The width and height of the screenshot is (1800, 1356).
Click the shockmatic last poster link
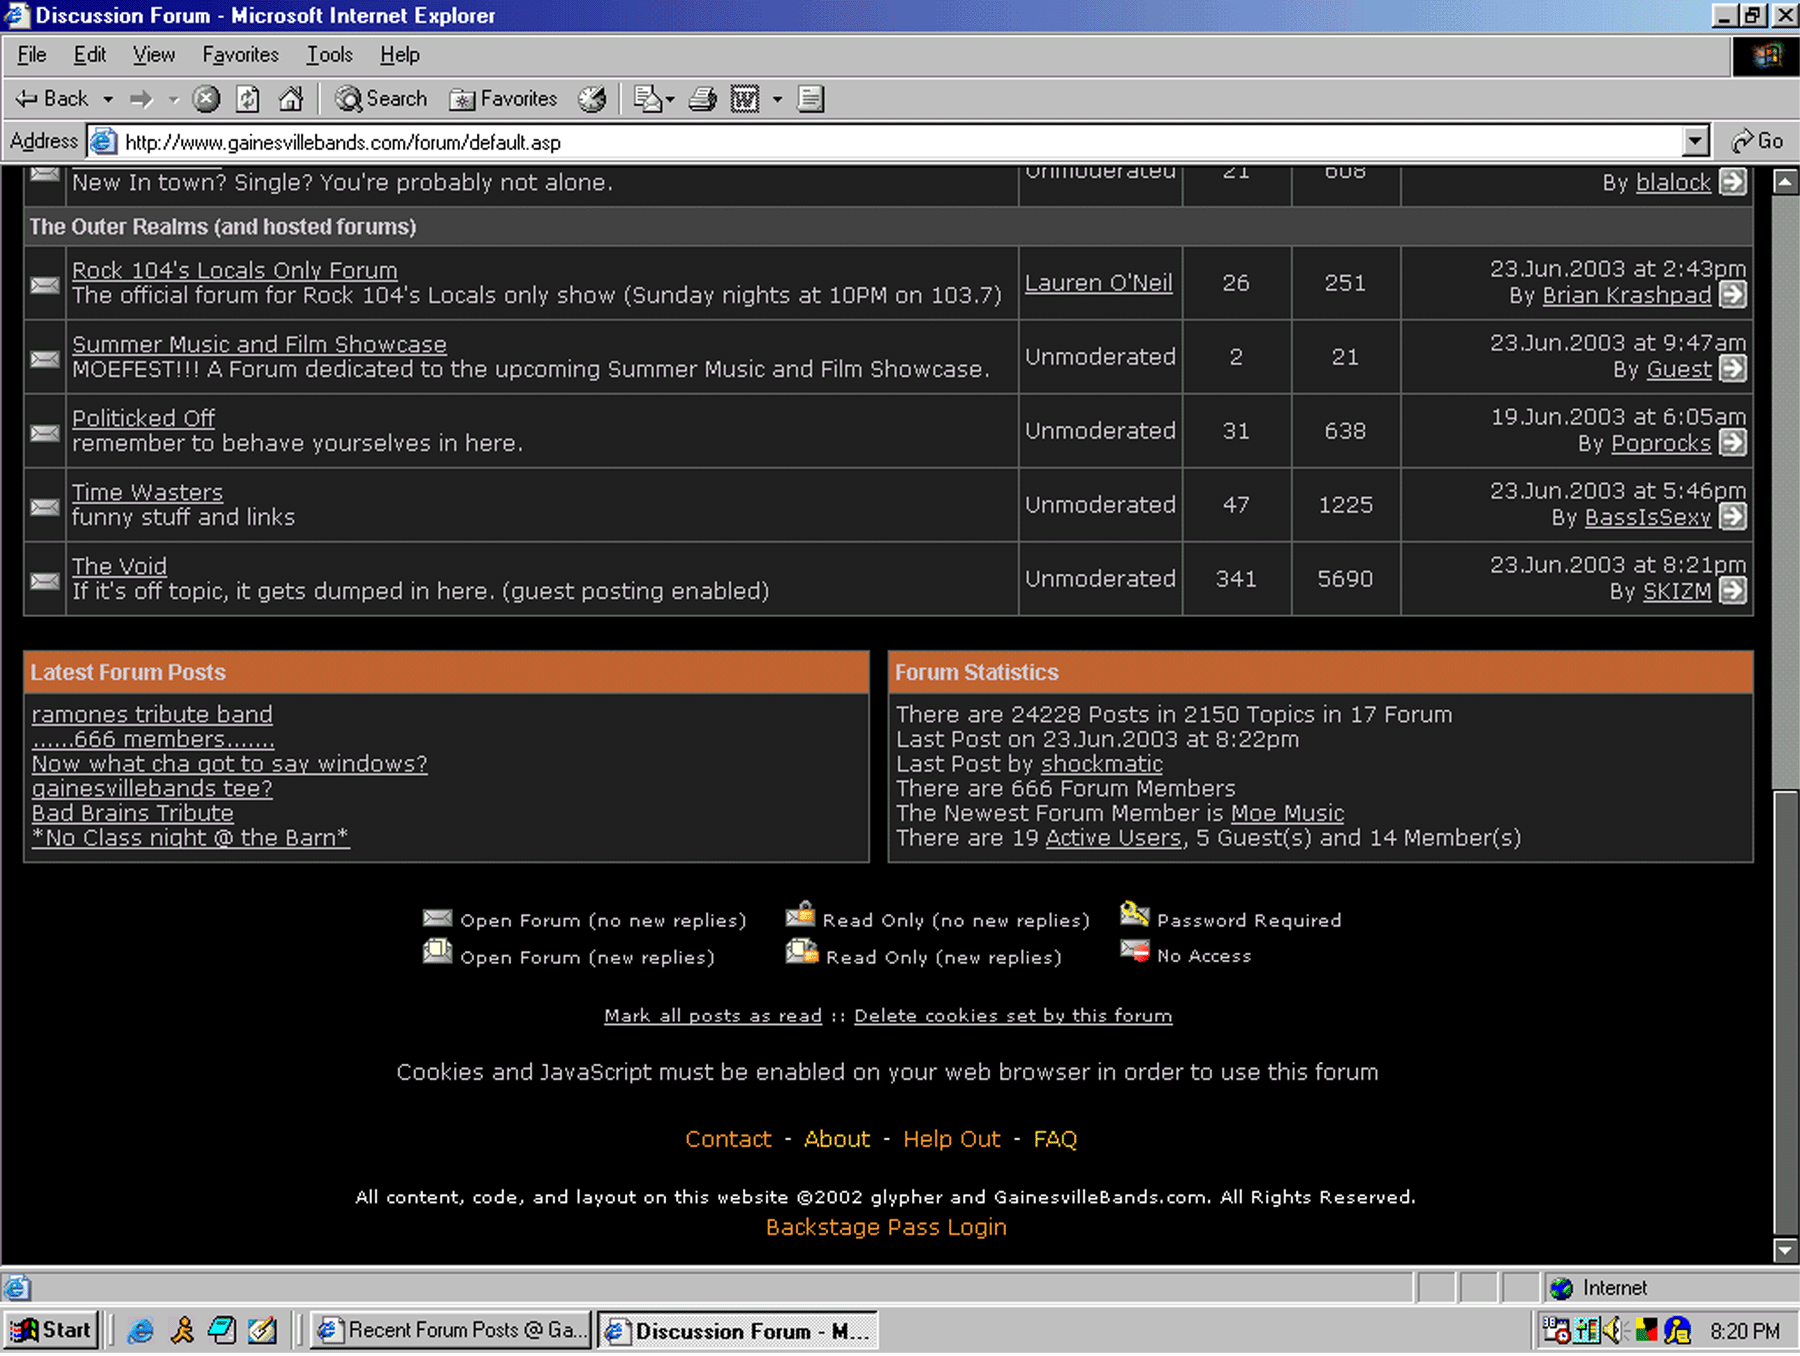click(x=1102, y=764)
